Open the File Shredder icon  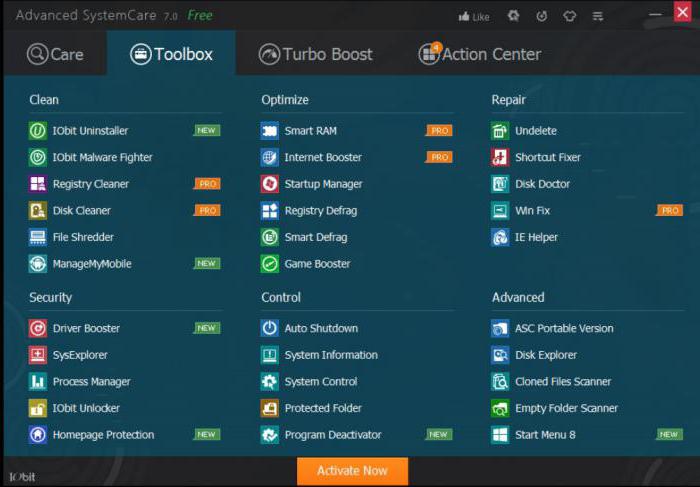tap(38, 237)
